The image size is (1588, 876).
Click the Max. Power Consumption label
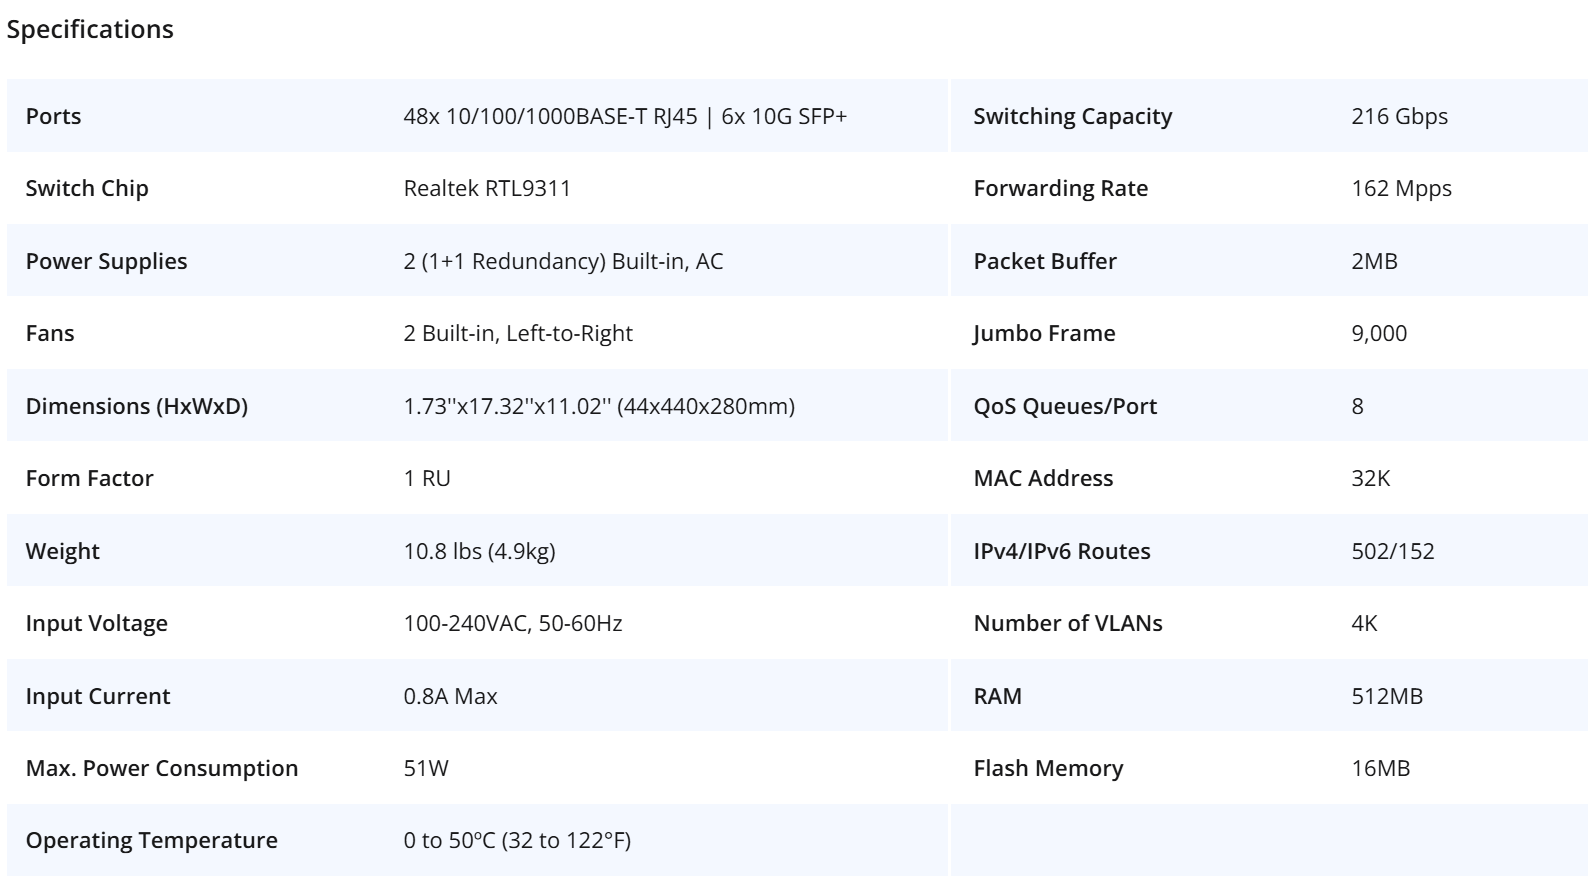(x=162, y=768)
